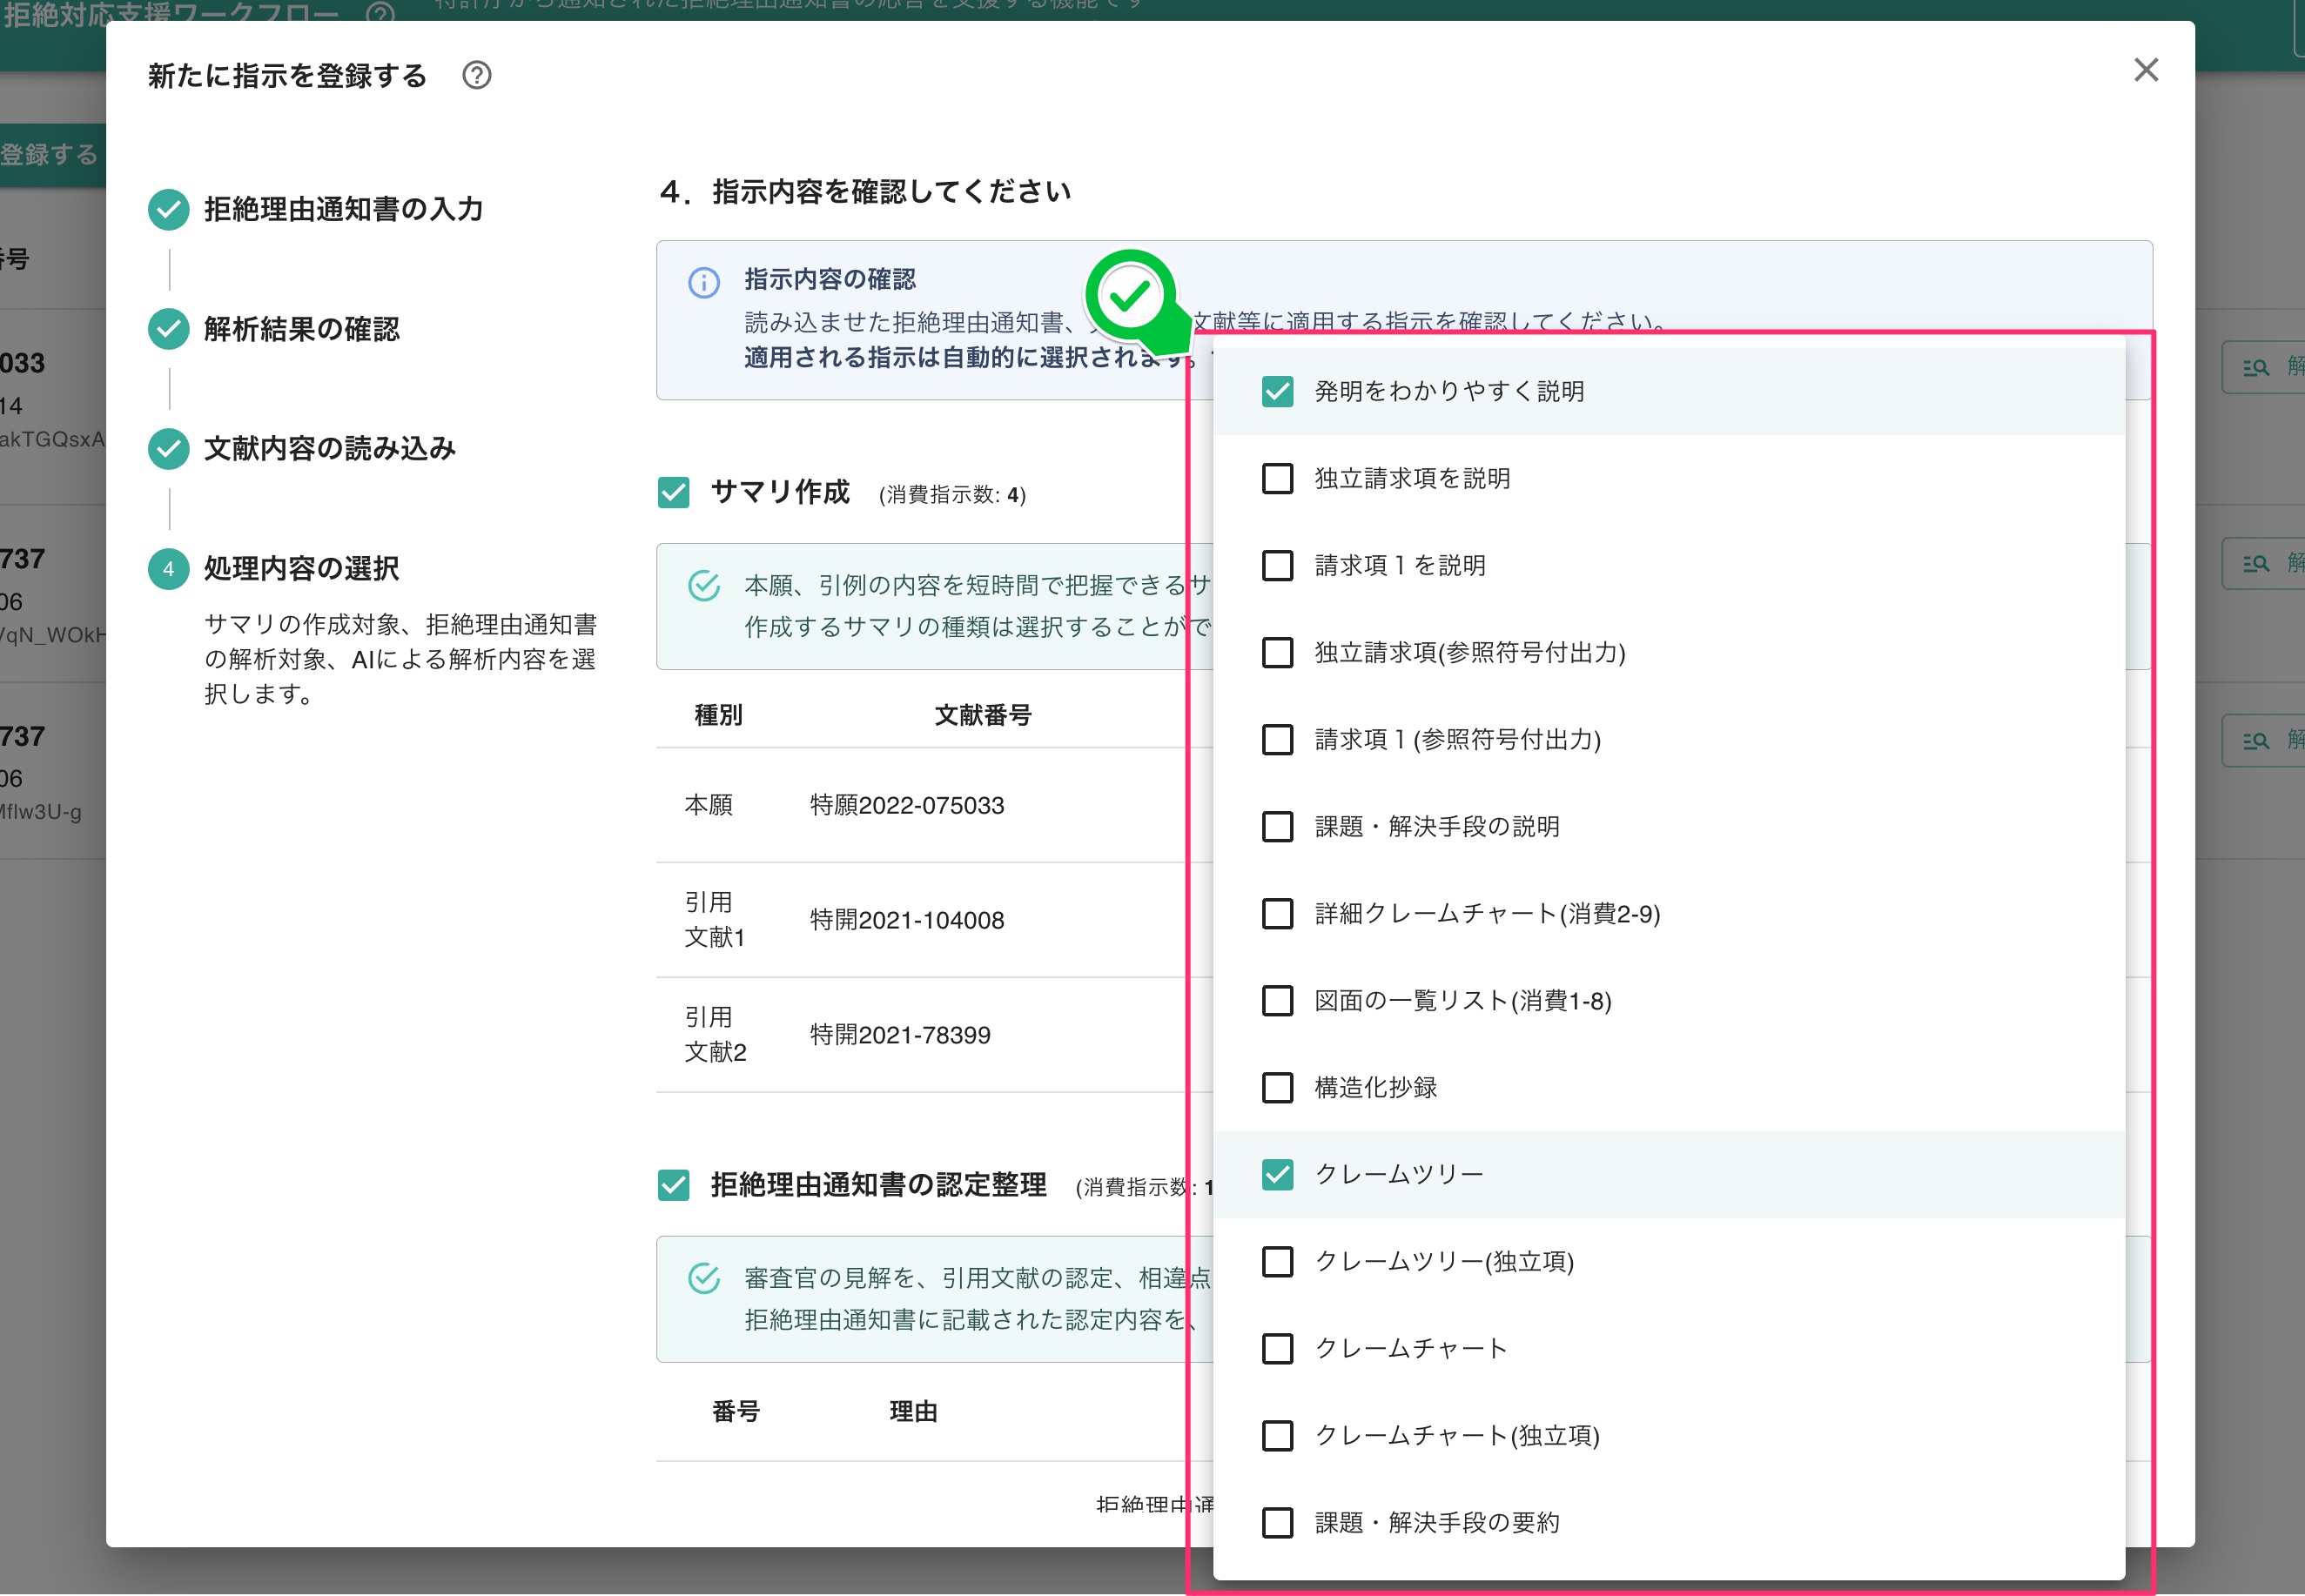The width and height of the screenshot is (2305, 1596).
Task: Check the 構造化抄録 option
Action: [x=1277, y=1087]
